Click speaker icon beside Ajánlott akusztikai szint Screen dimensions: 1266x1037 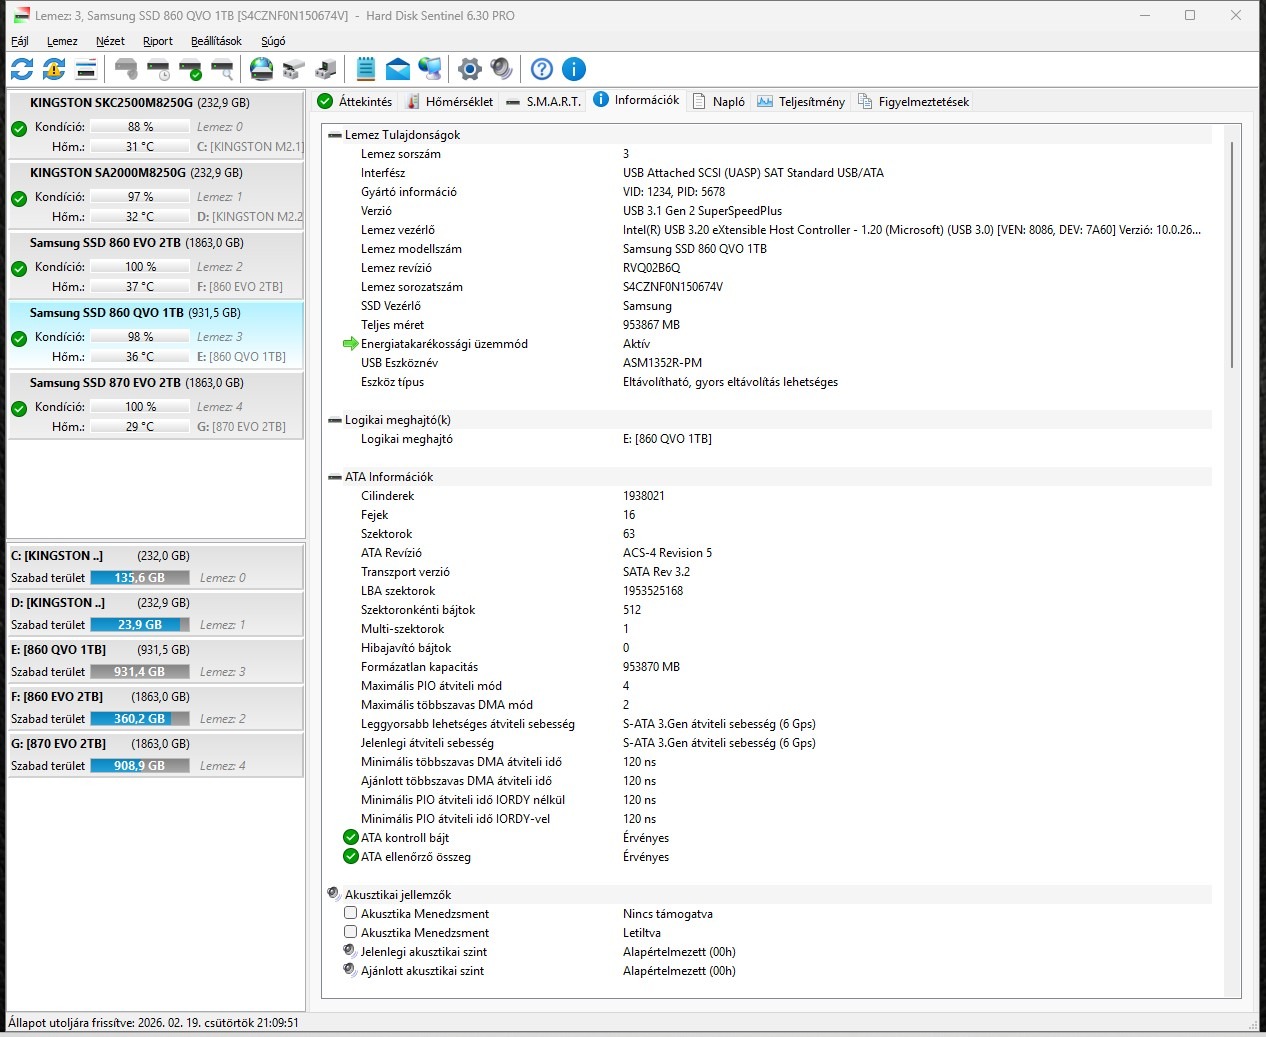350,970
